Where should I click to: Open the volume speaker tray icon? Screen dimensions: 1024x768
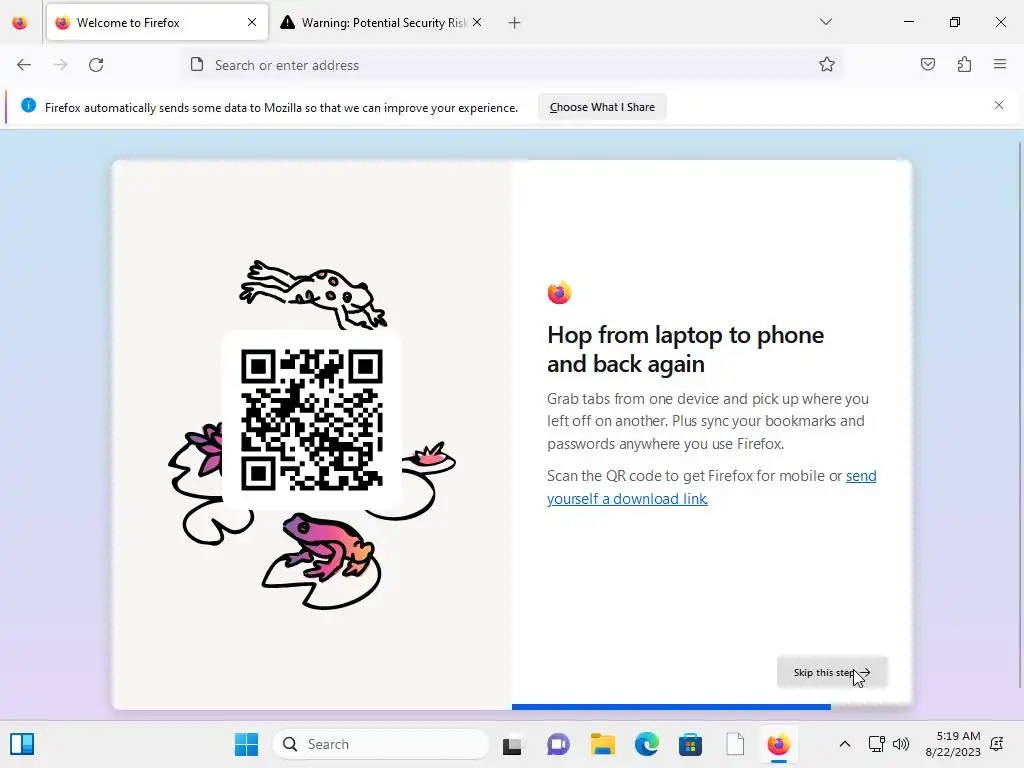(901, 744)
